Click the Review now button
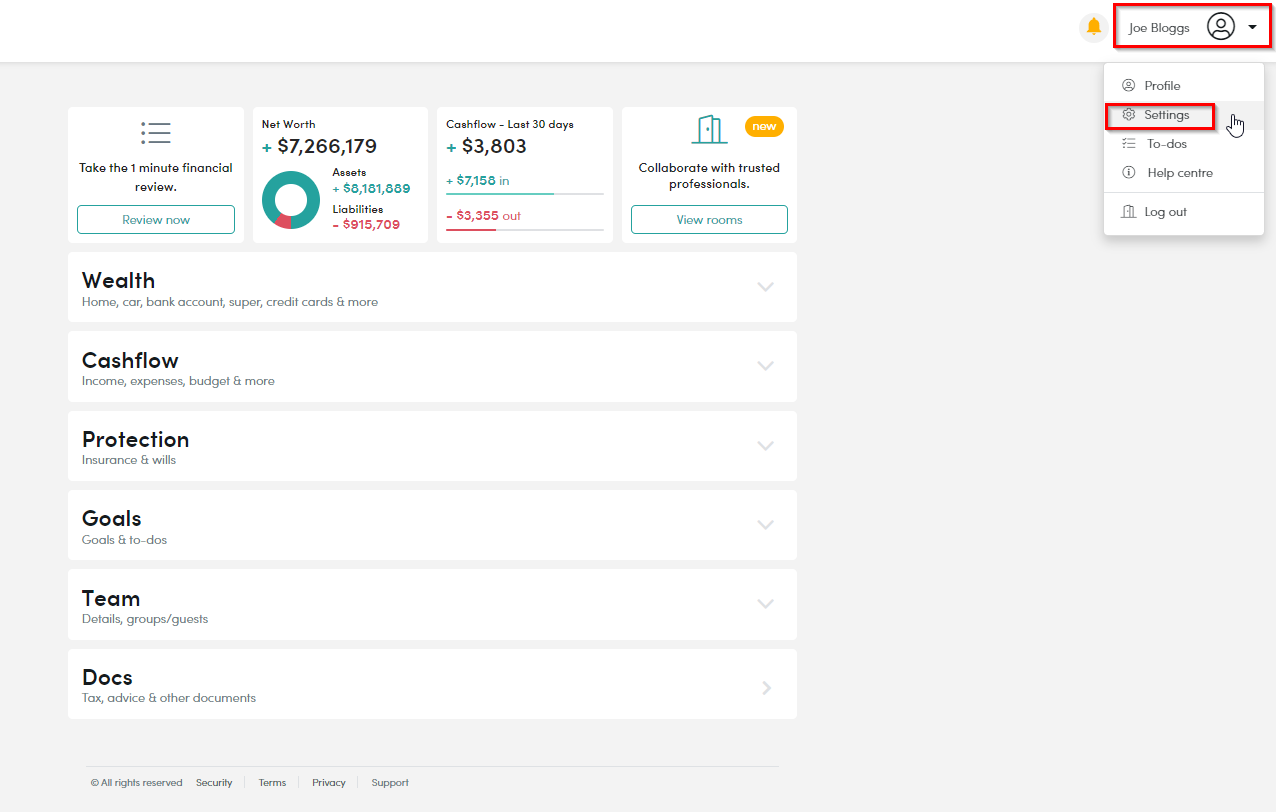The image size is (1276, 812). pos(156,220)
